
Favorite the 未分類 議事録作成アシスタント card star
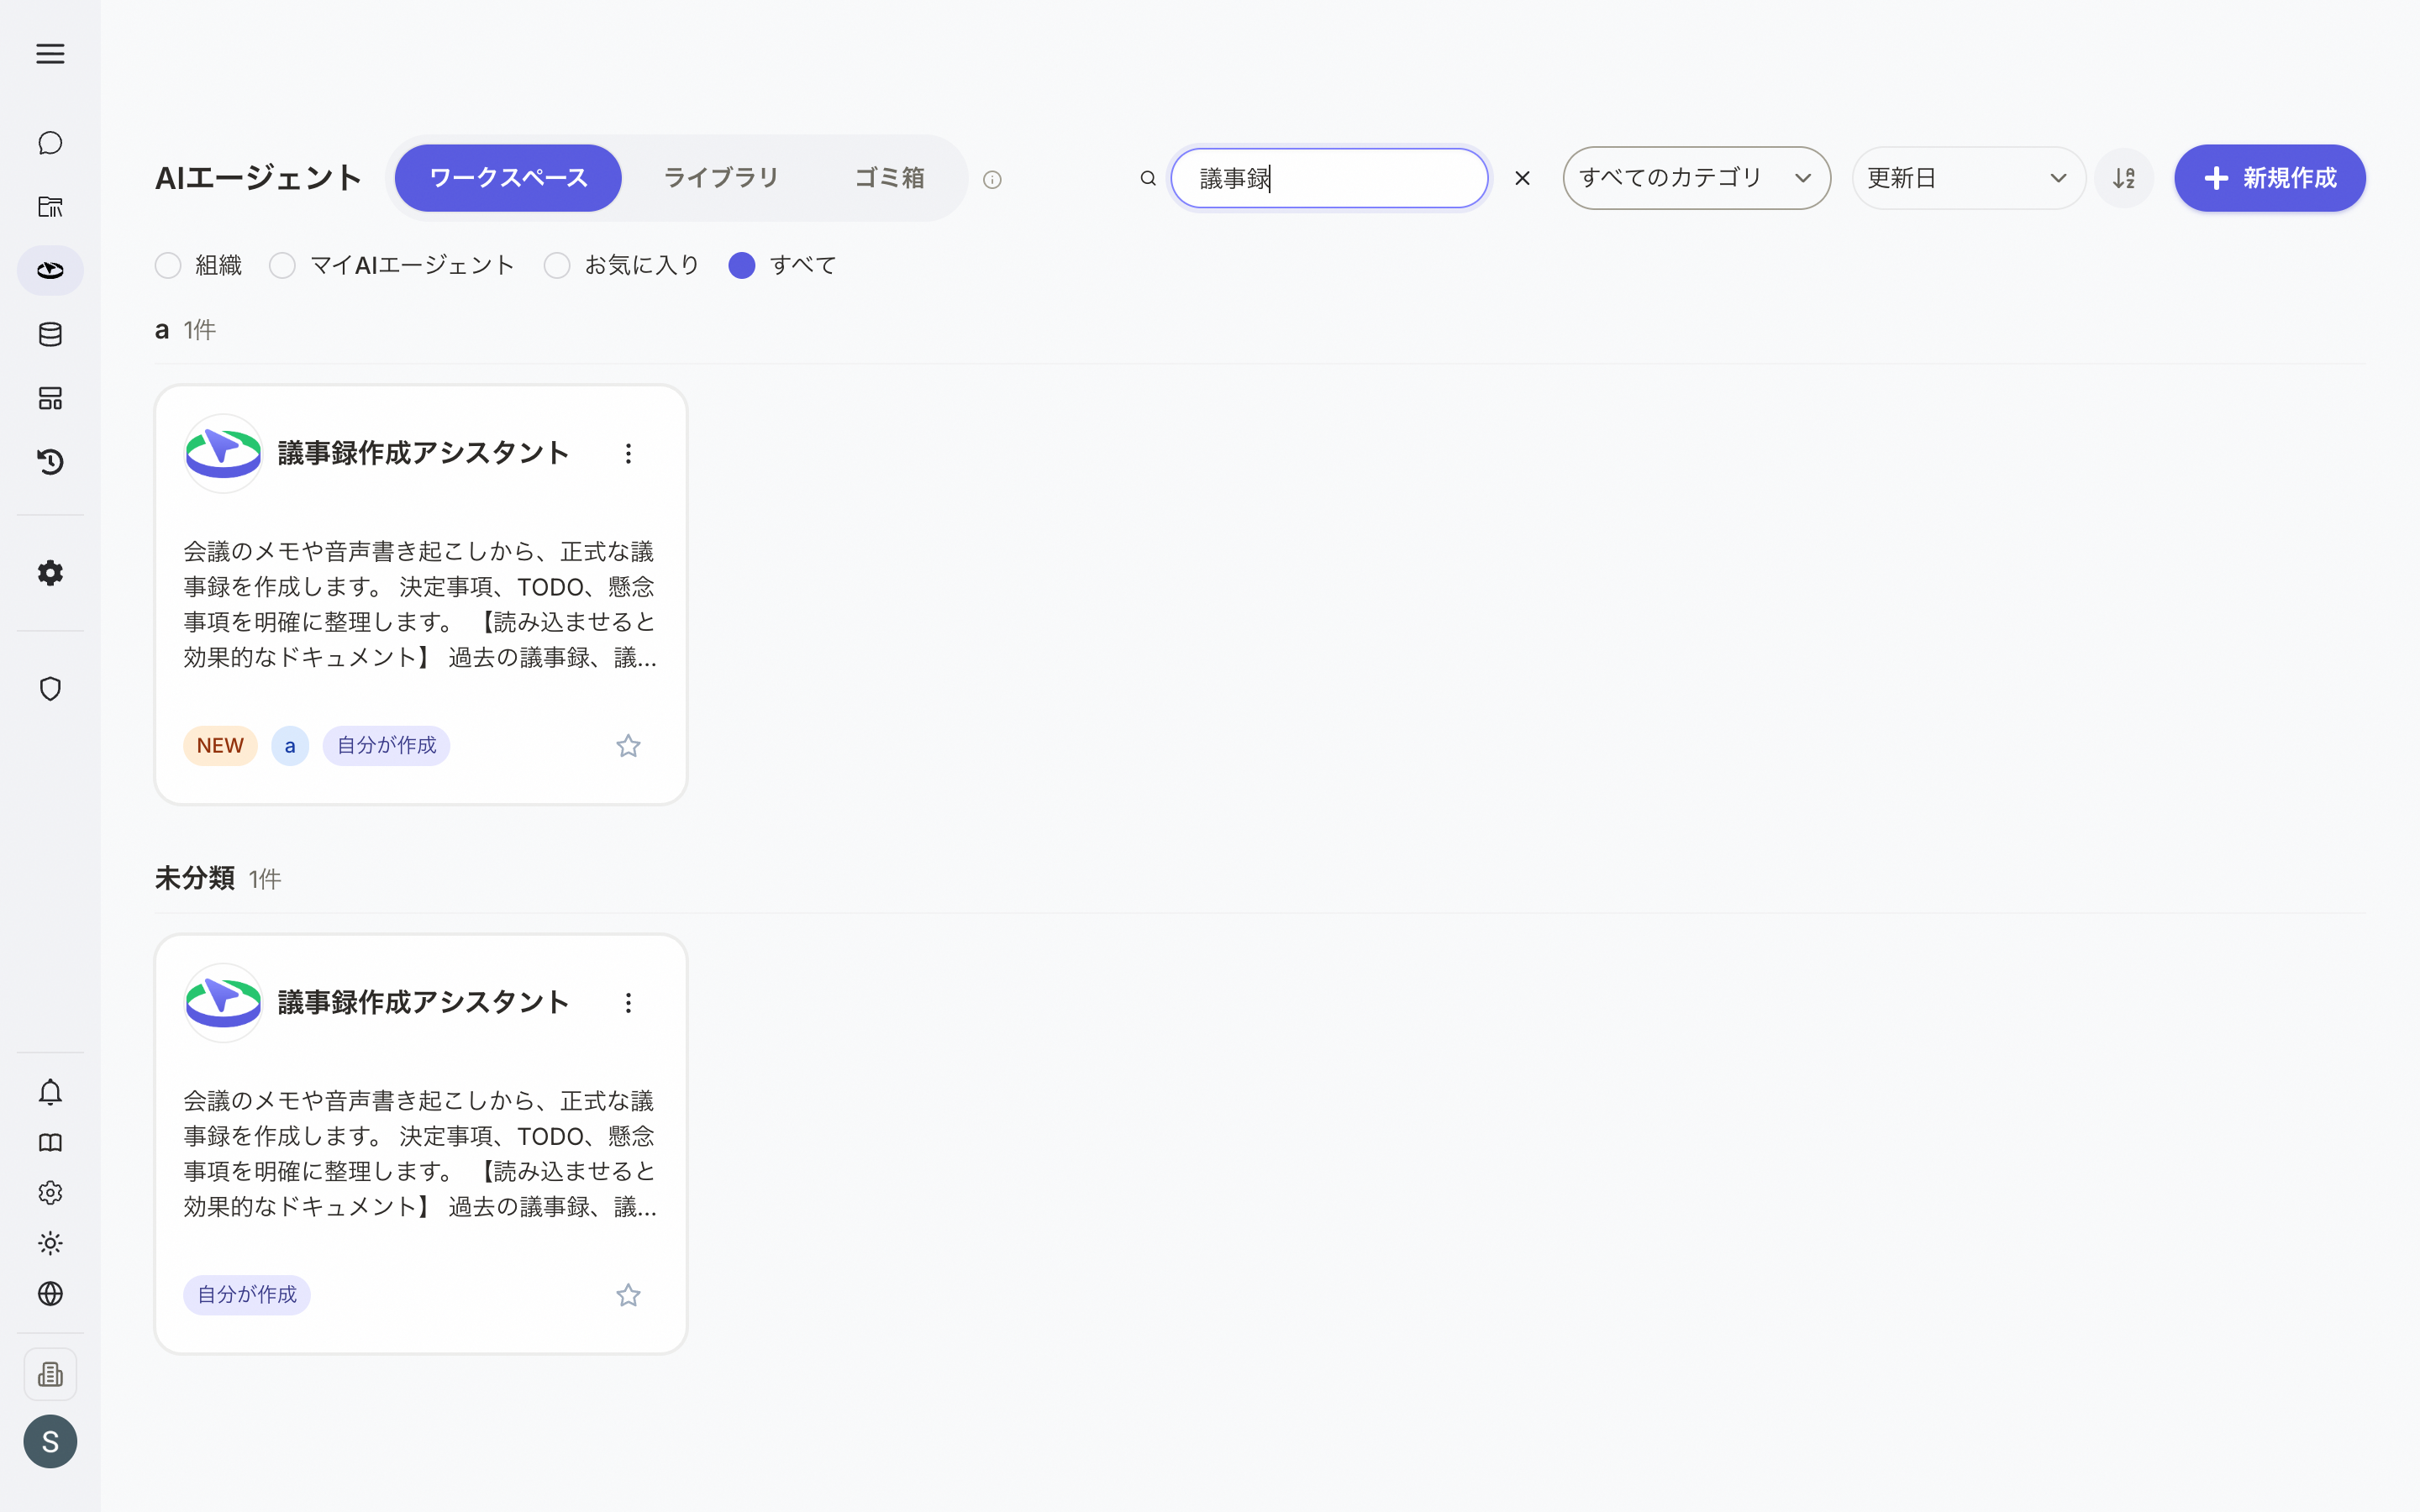pyautogui.click(x=628, y=1295)
